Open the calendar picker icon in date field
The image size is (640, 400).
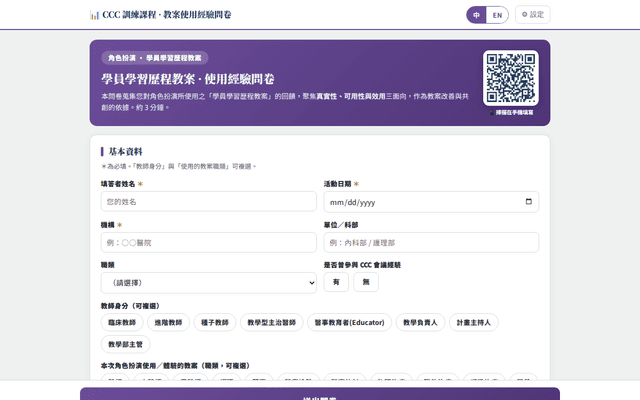coord(529,202)
